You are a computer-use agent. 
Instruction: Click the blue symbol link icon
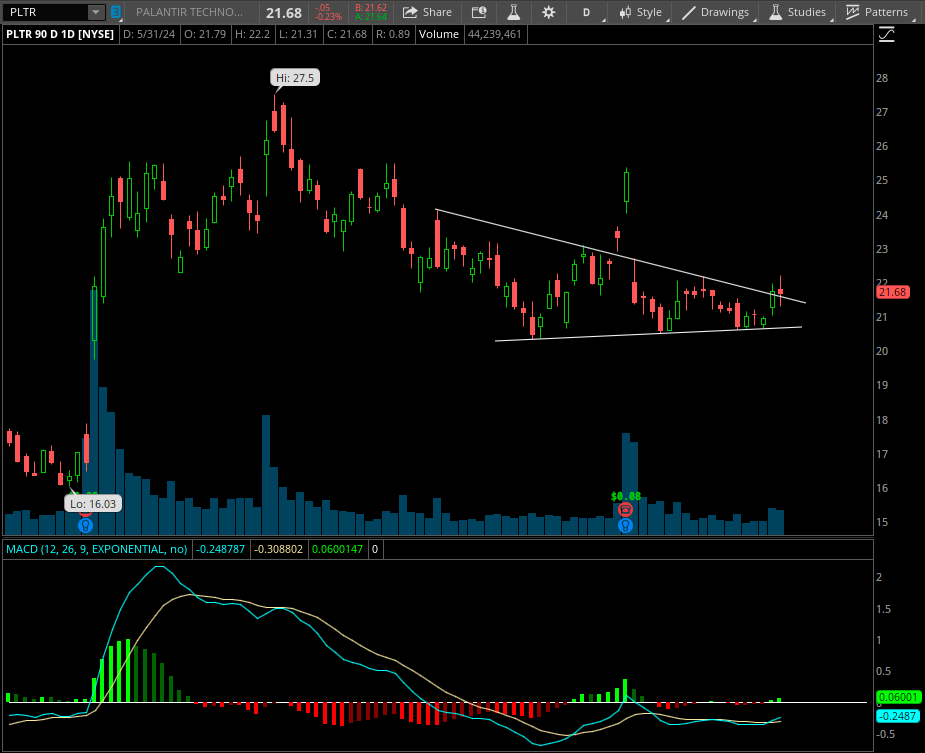[116, 12]
